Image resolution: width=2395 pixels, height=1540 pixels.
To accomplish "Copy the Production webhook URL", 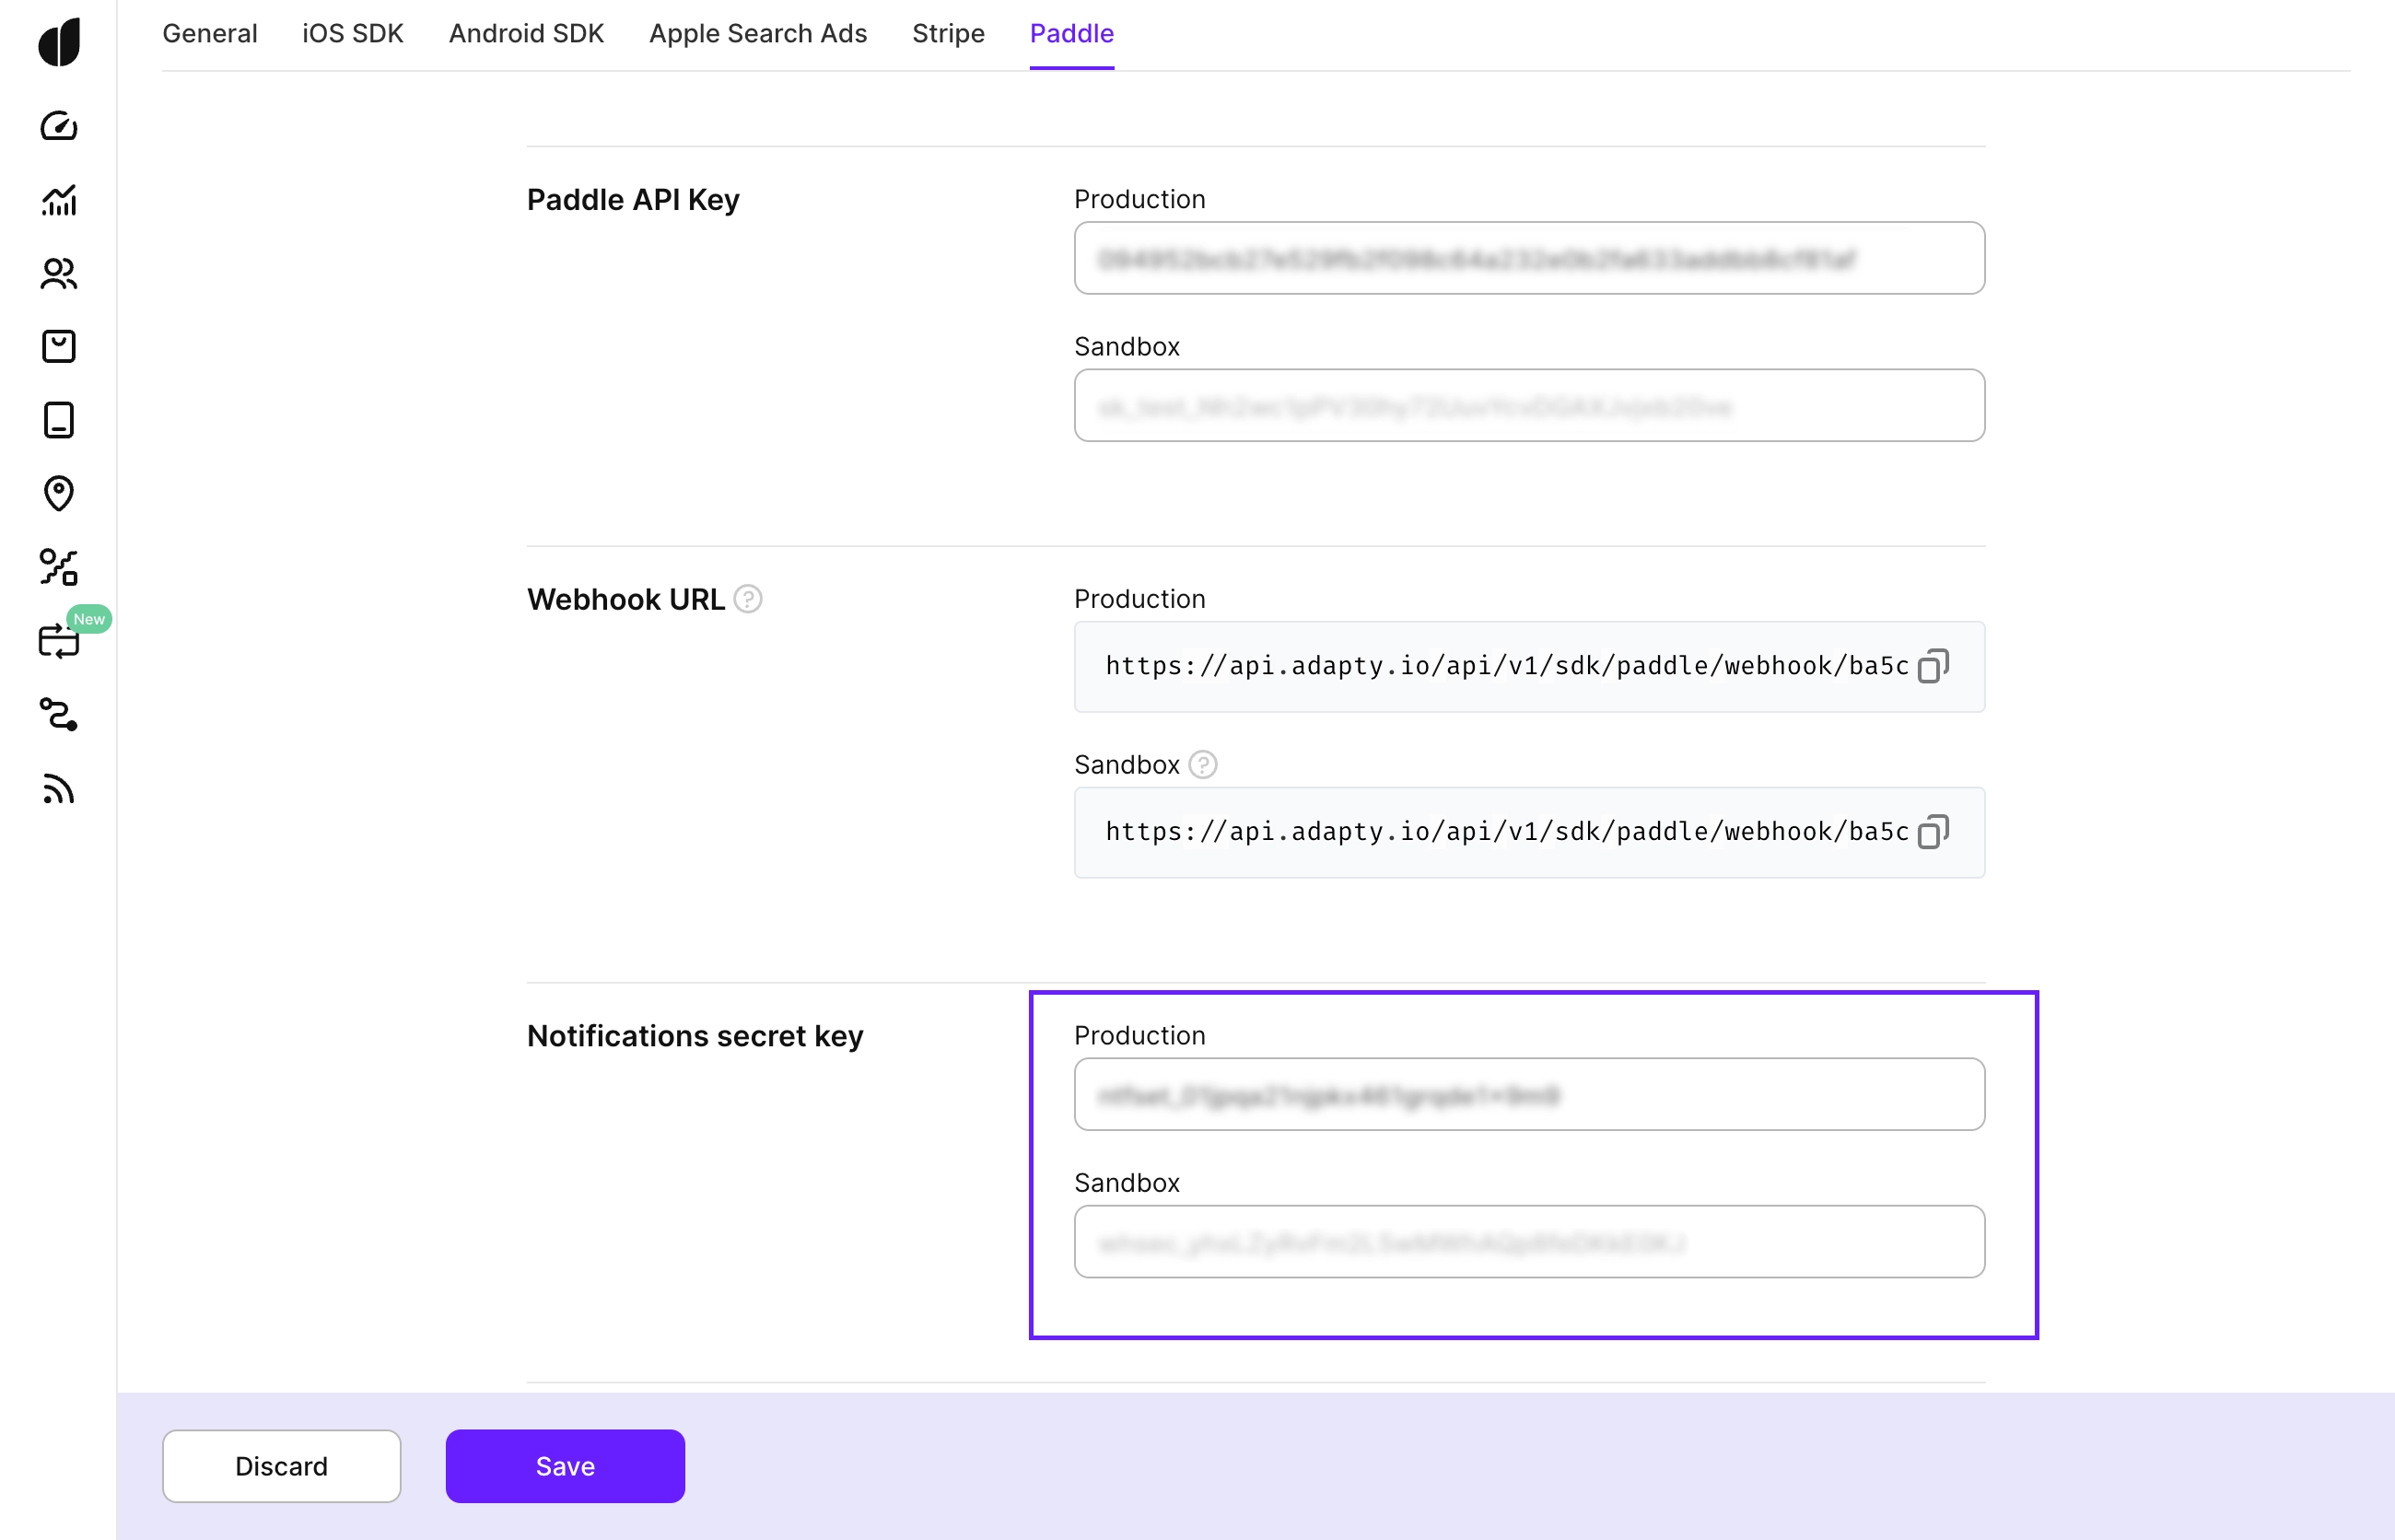I will [x=1932, y=666].
